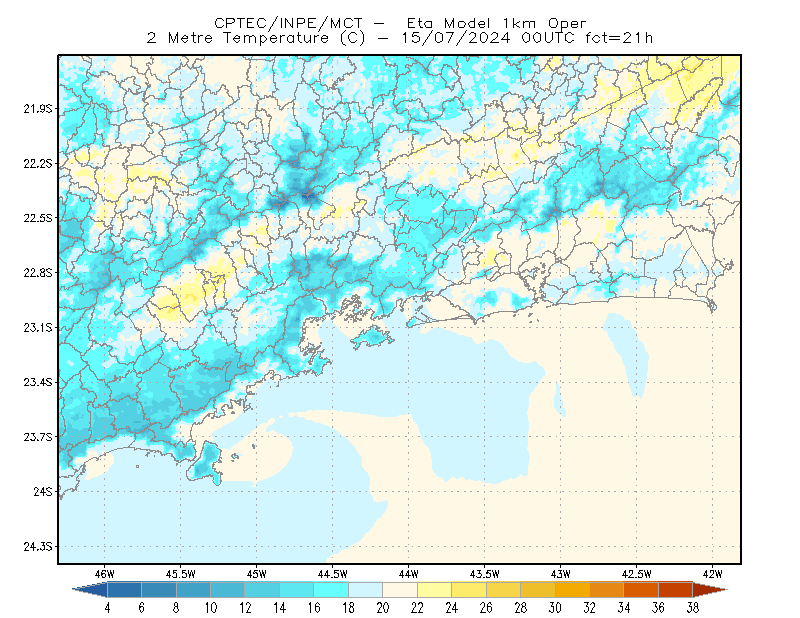Image resolution: width=800 pixels, height=618 pixels.
Task: Click the 36–38 dark red colorbar segment
Action: (676, 589)
